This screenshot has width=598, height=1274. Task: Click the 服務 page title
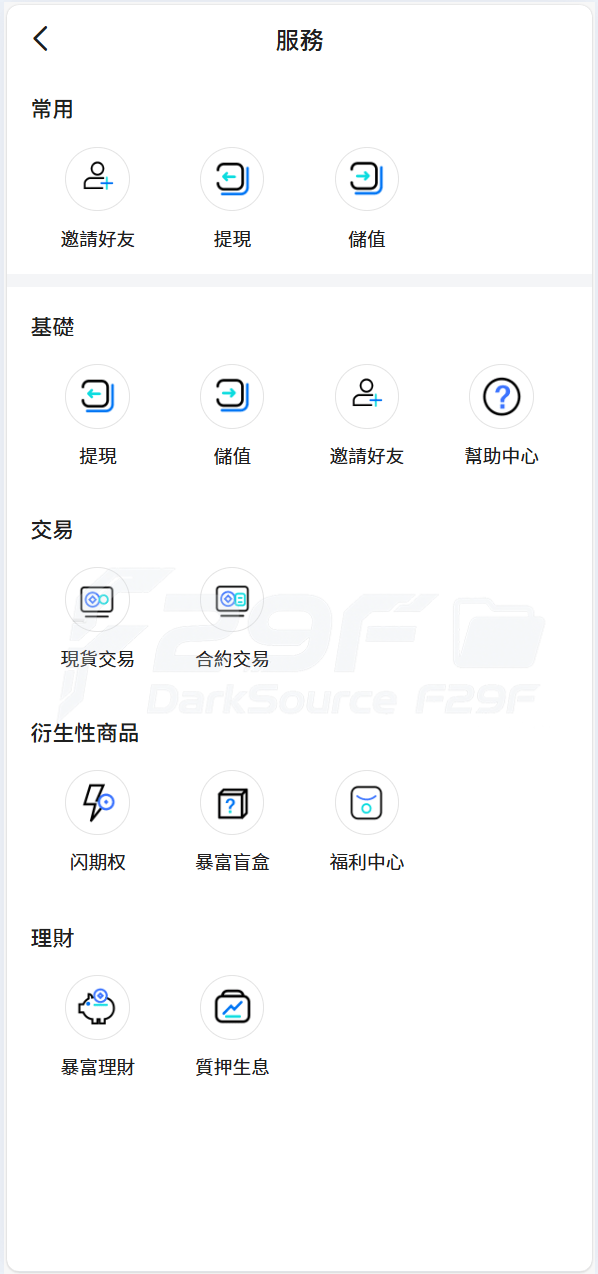[x=299, y=40]
